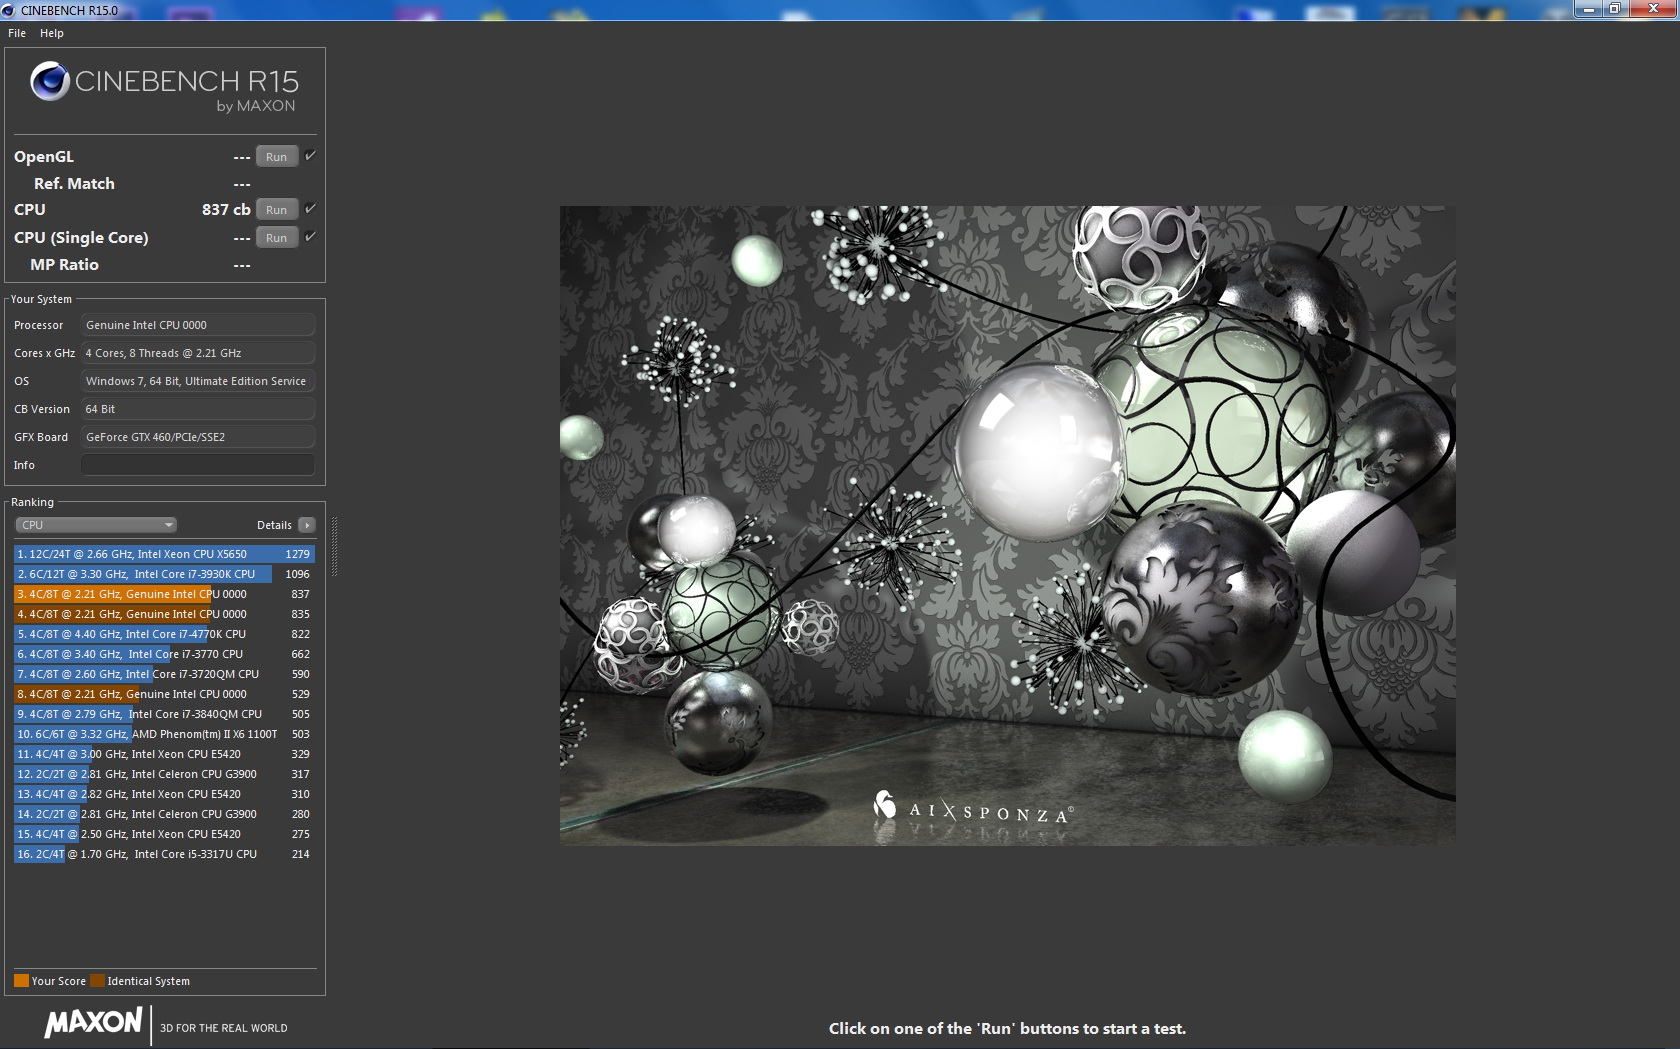Click the Cinebench title bar app icon
This screenshot has height=1049, width=1680.
(x=8, y=10)
